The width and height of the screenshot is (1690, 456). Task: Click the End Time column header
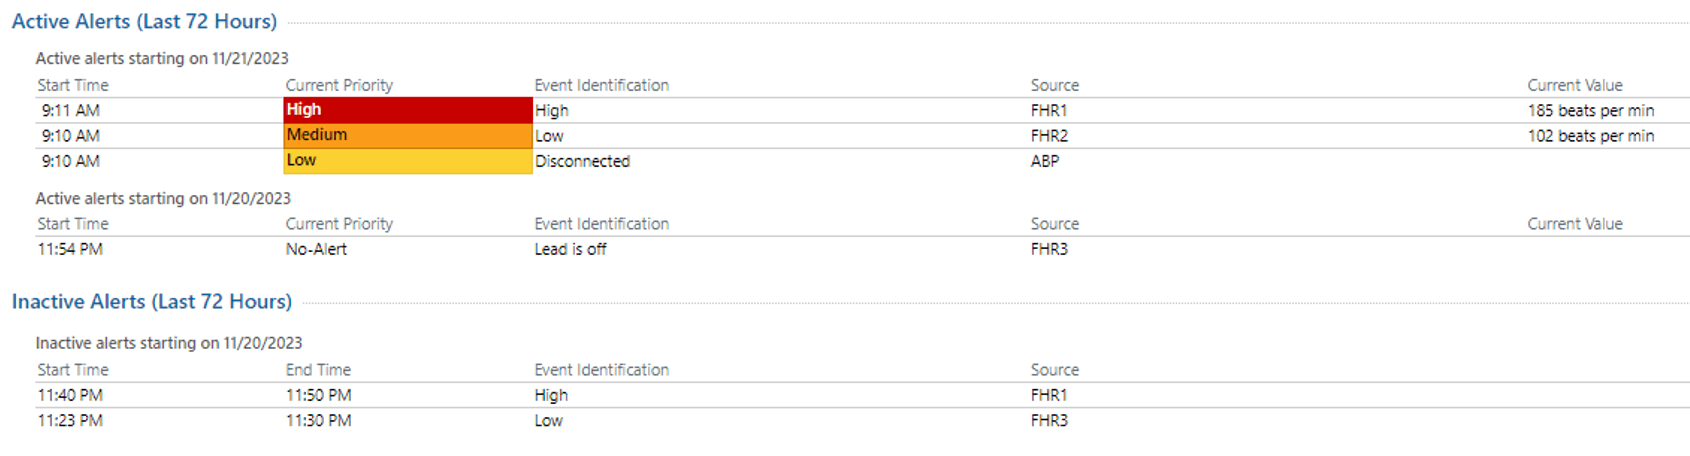(x=318, y=370)
